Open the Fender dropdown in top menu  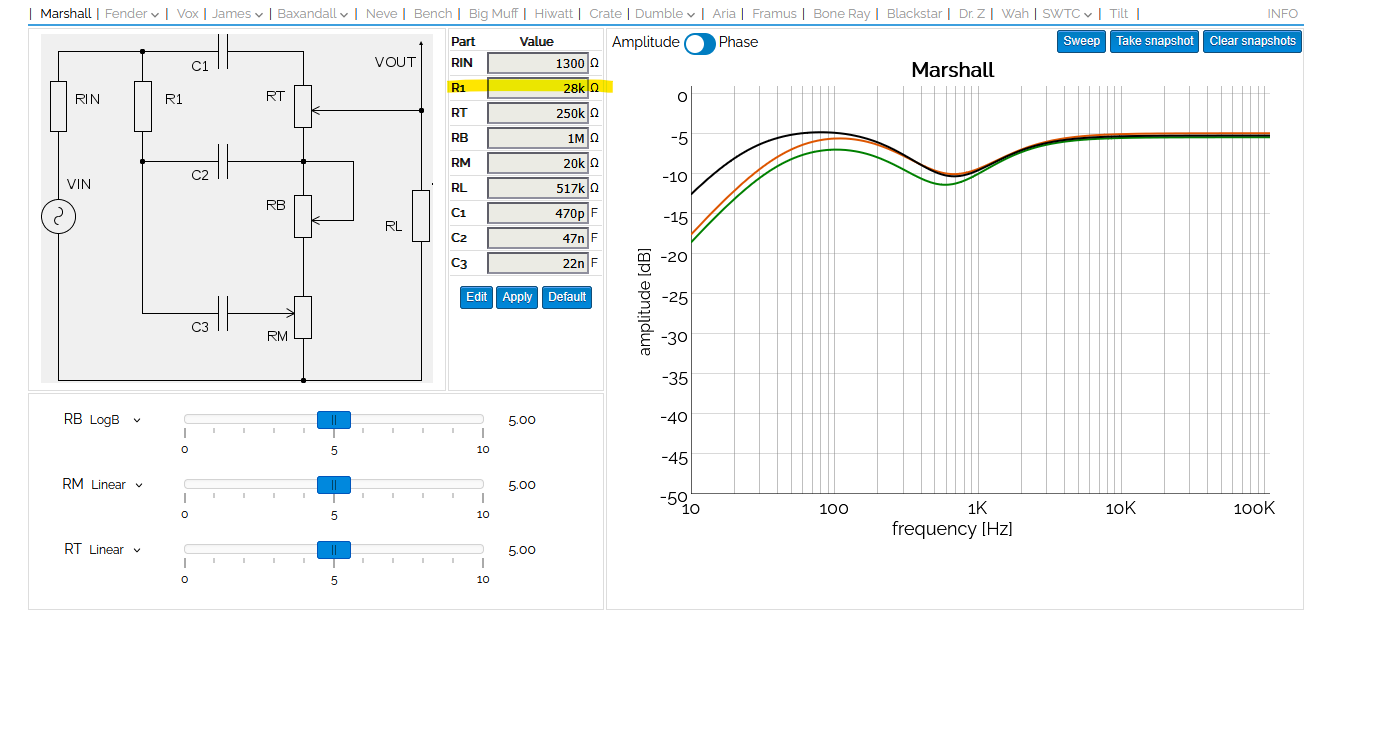tap(132, 14)
